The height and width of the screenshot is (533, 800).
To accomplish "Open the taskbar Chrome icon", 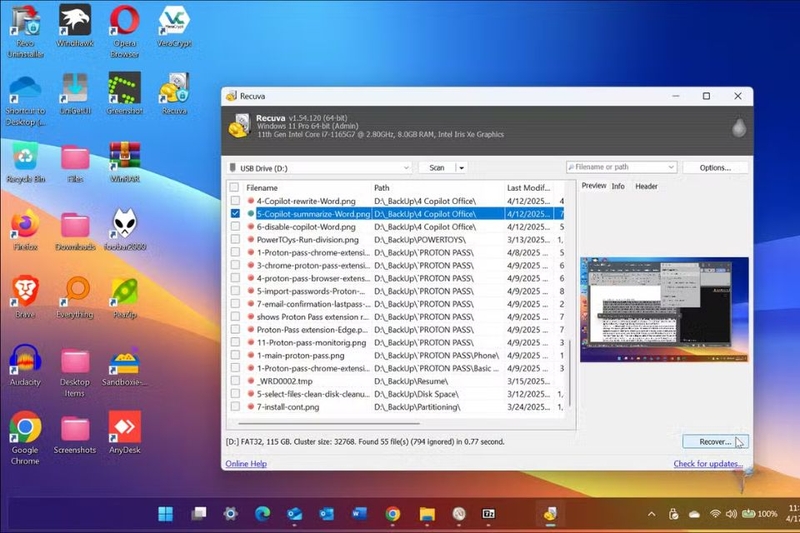I will coord(392,514).
